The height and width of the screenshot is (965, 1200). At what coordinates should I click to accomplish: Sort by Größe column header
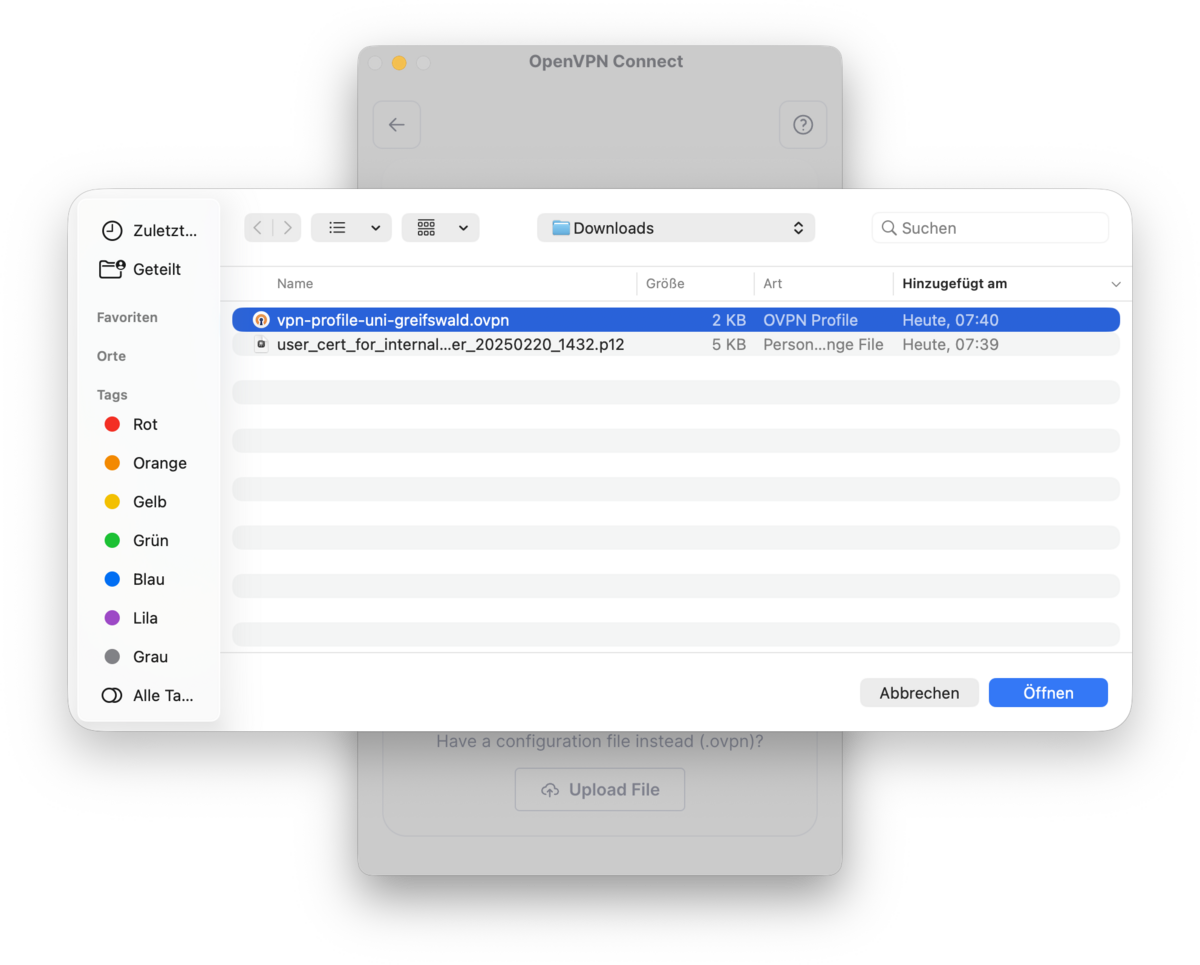665,284
